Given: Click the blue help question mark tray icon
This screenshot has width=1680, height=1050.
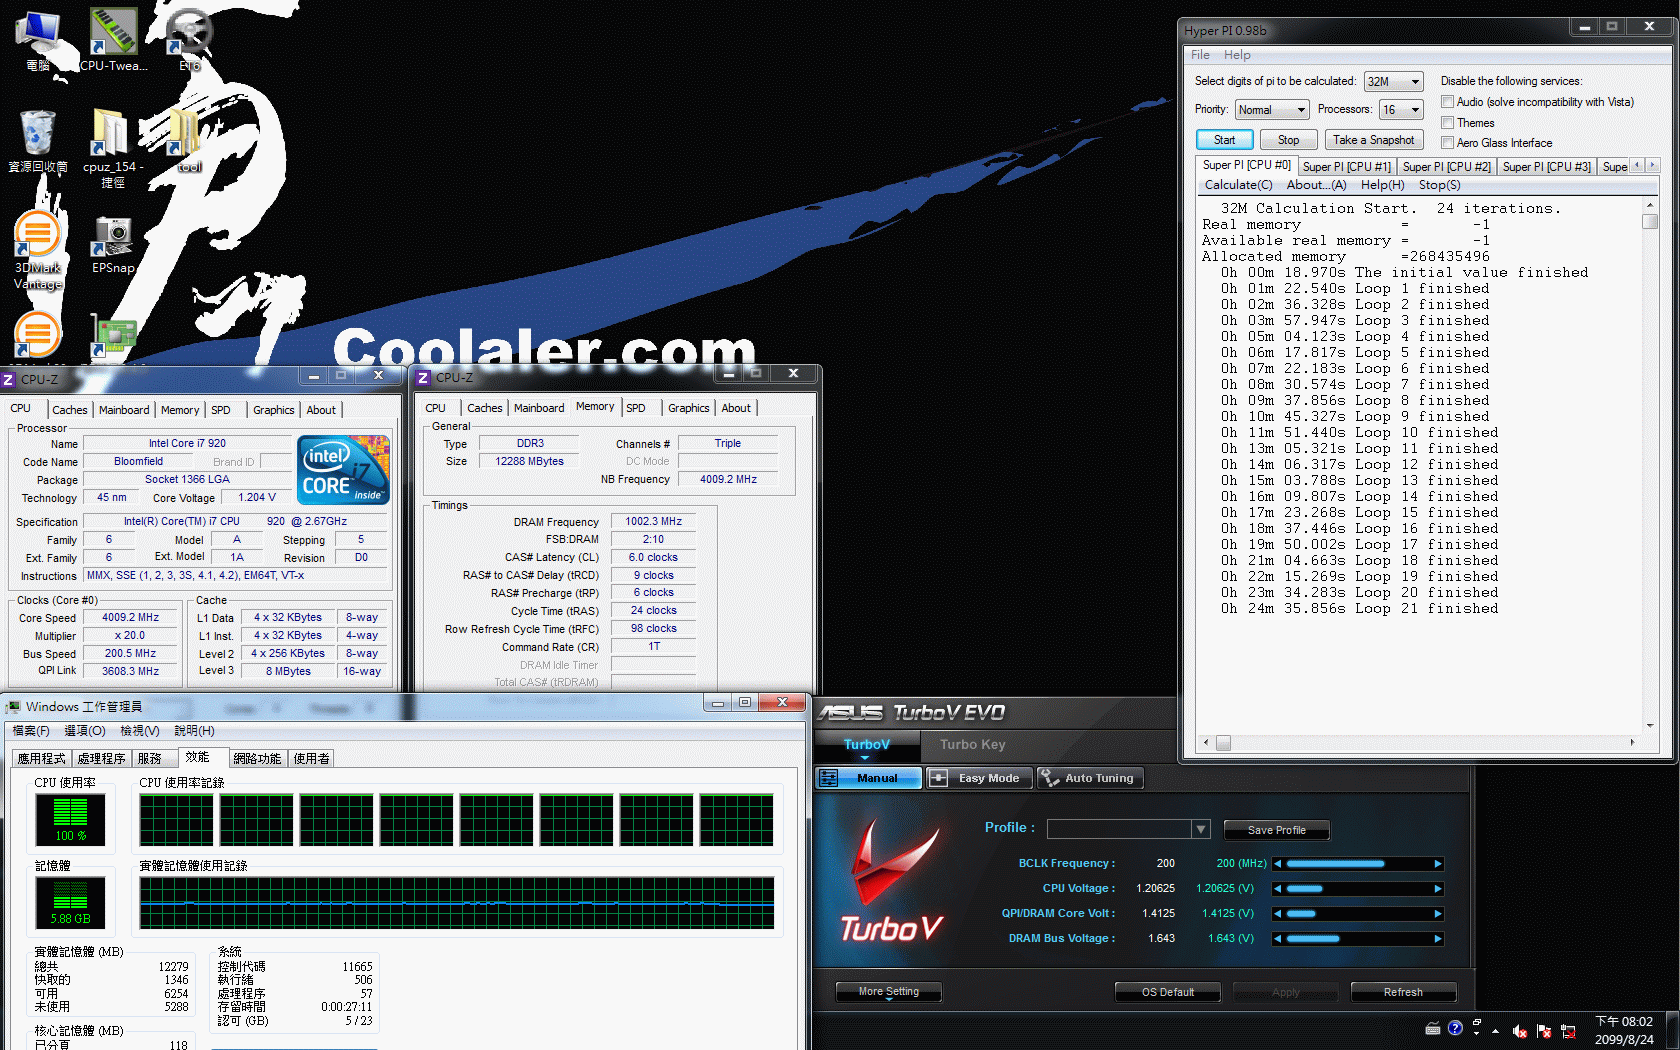Looking at the screenshot, I should (x=1455, y=1028).
